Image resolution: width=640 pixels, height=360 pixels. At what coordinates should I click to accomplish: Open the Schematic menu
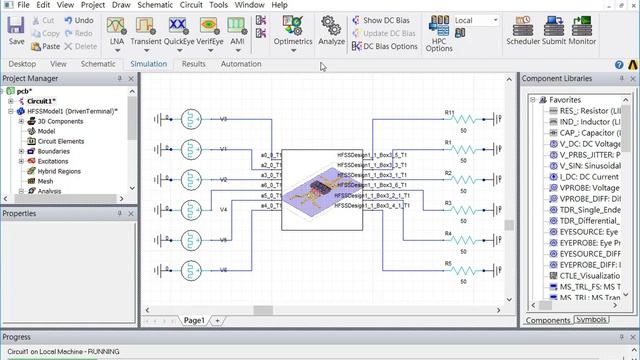155,5
